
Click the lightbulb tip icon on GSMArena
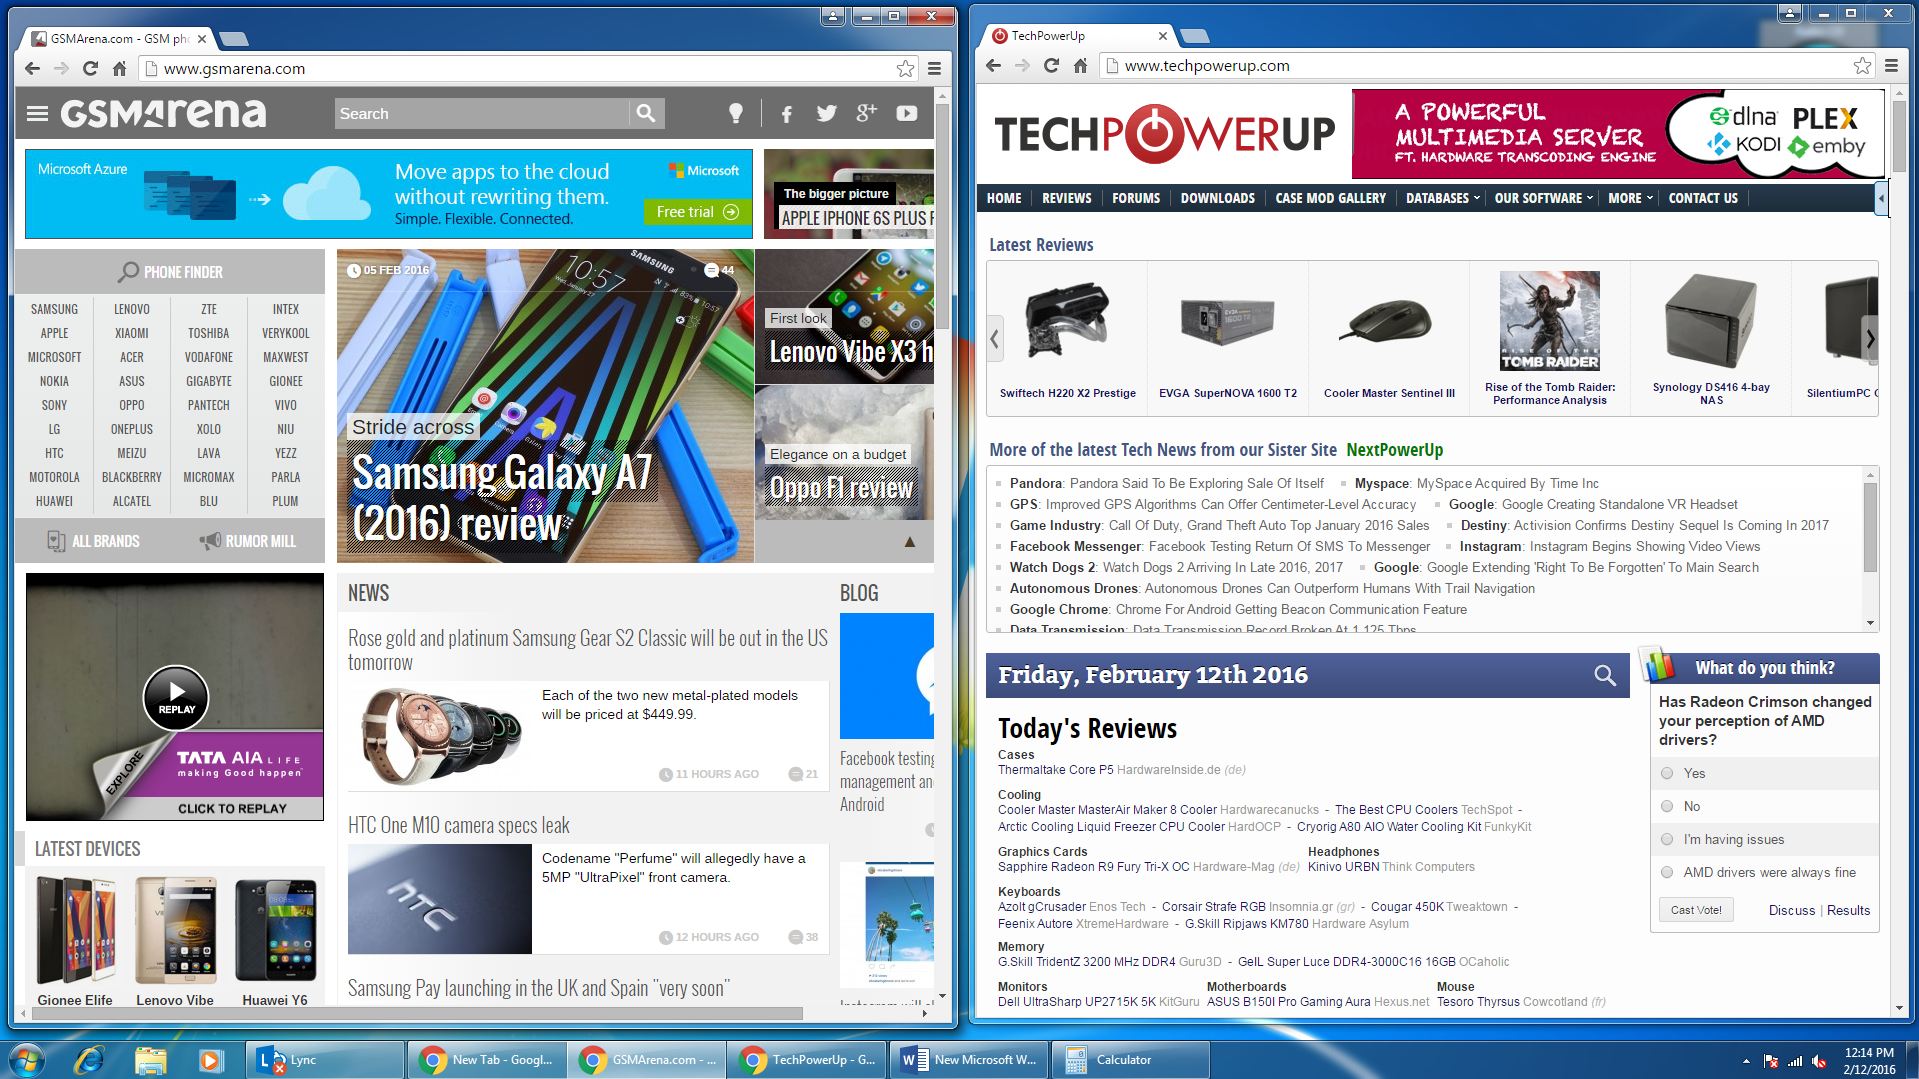tap(736, 113)
